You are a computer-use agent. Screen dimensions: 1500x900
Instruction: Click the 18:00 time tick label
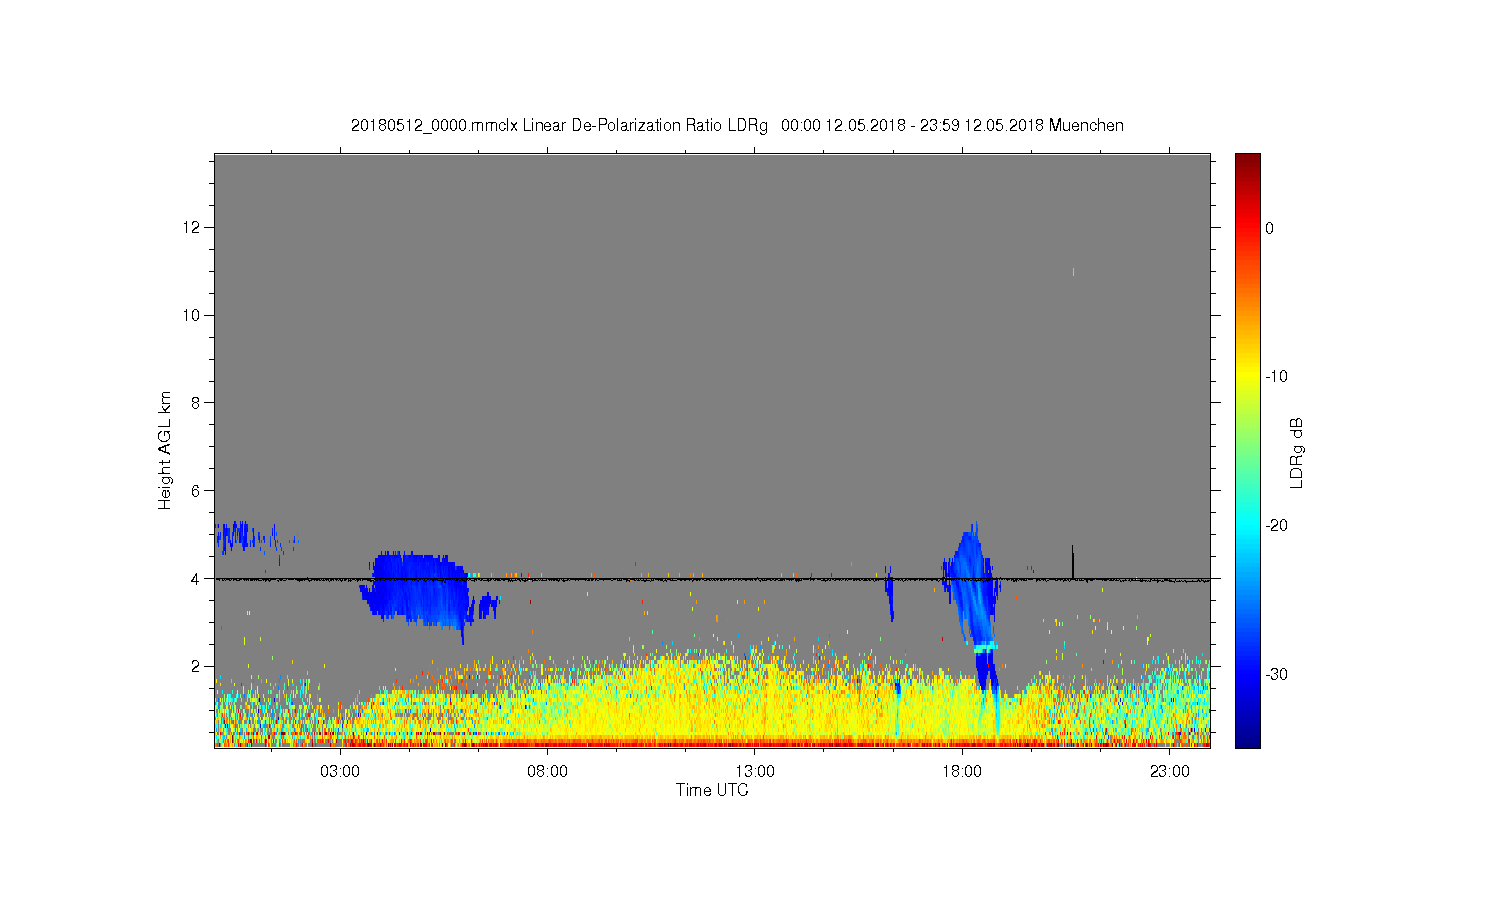962,772
